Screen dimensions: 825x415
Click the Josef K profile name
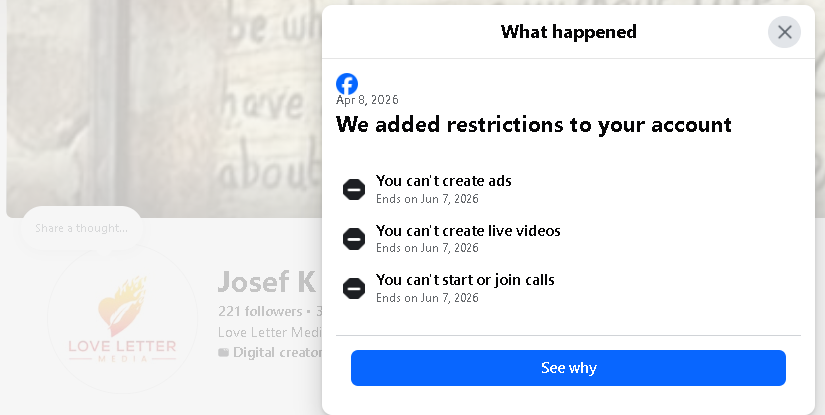(267, 282)
